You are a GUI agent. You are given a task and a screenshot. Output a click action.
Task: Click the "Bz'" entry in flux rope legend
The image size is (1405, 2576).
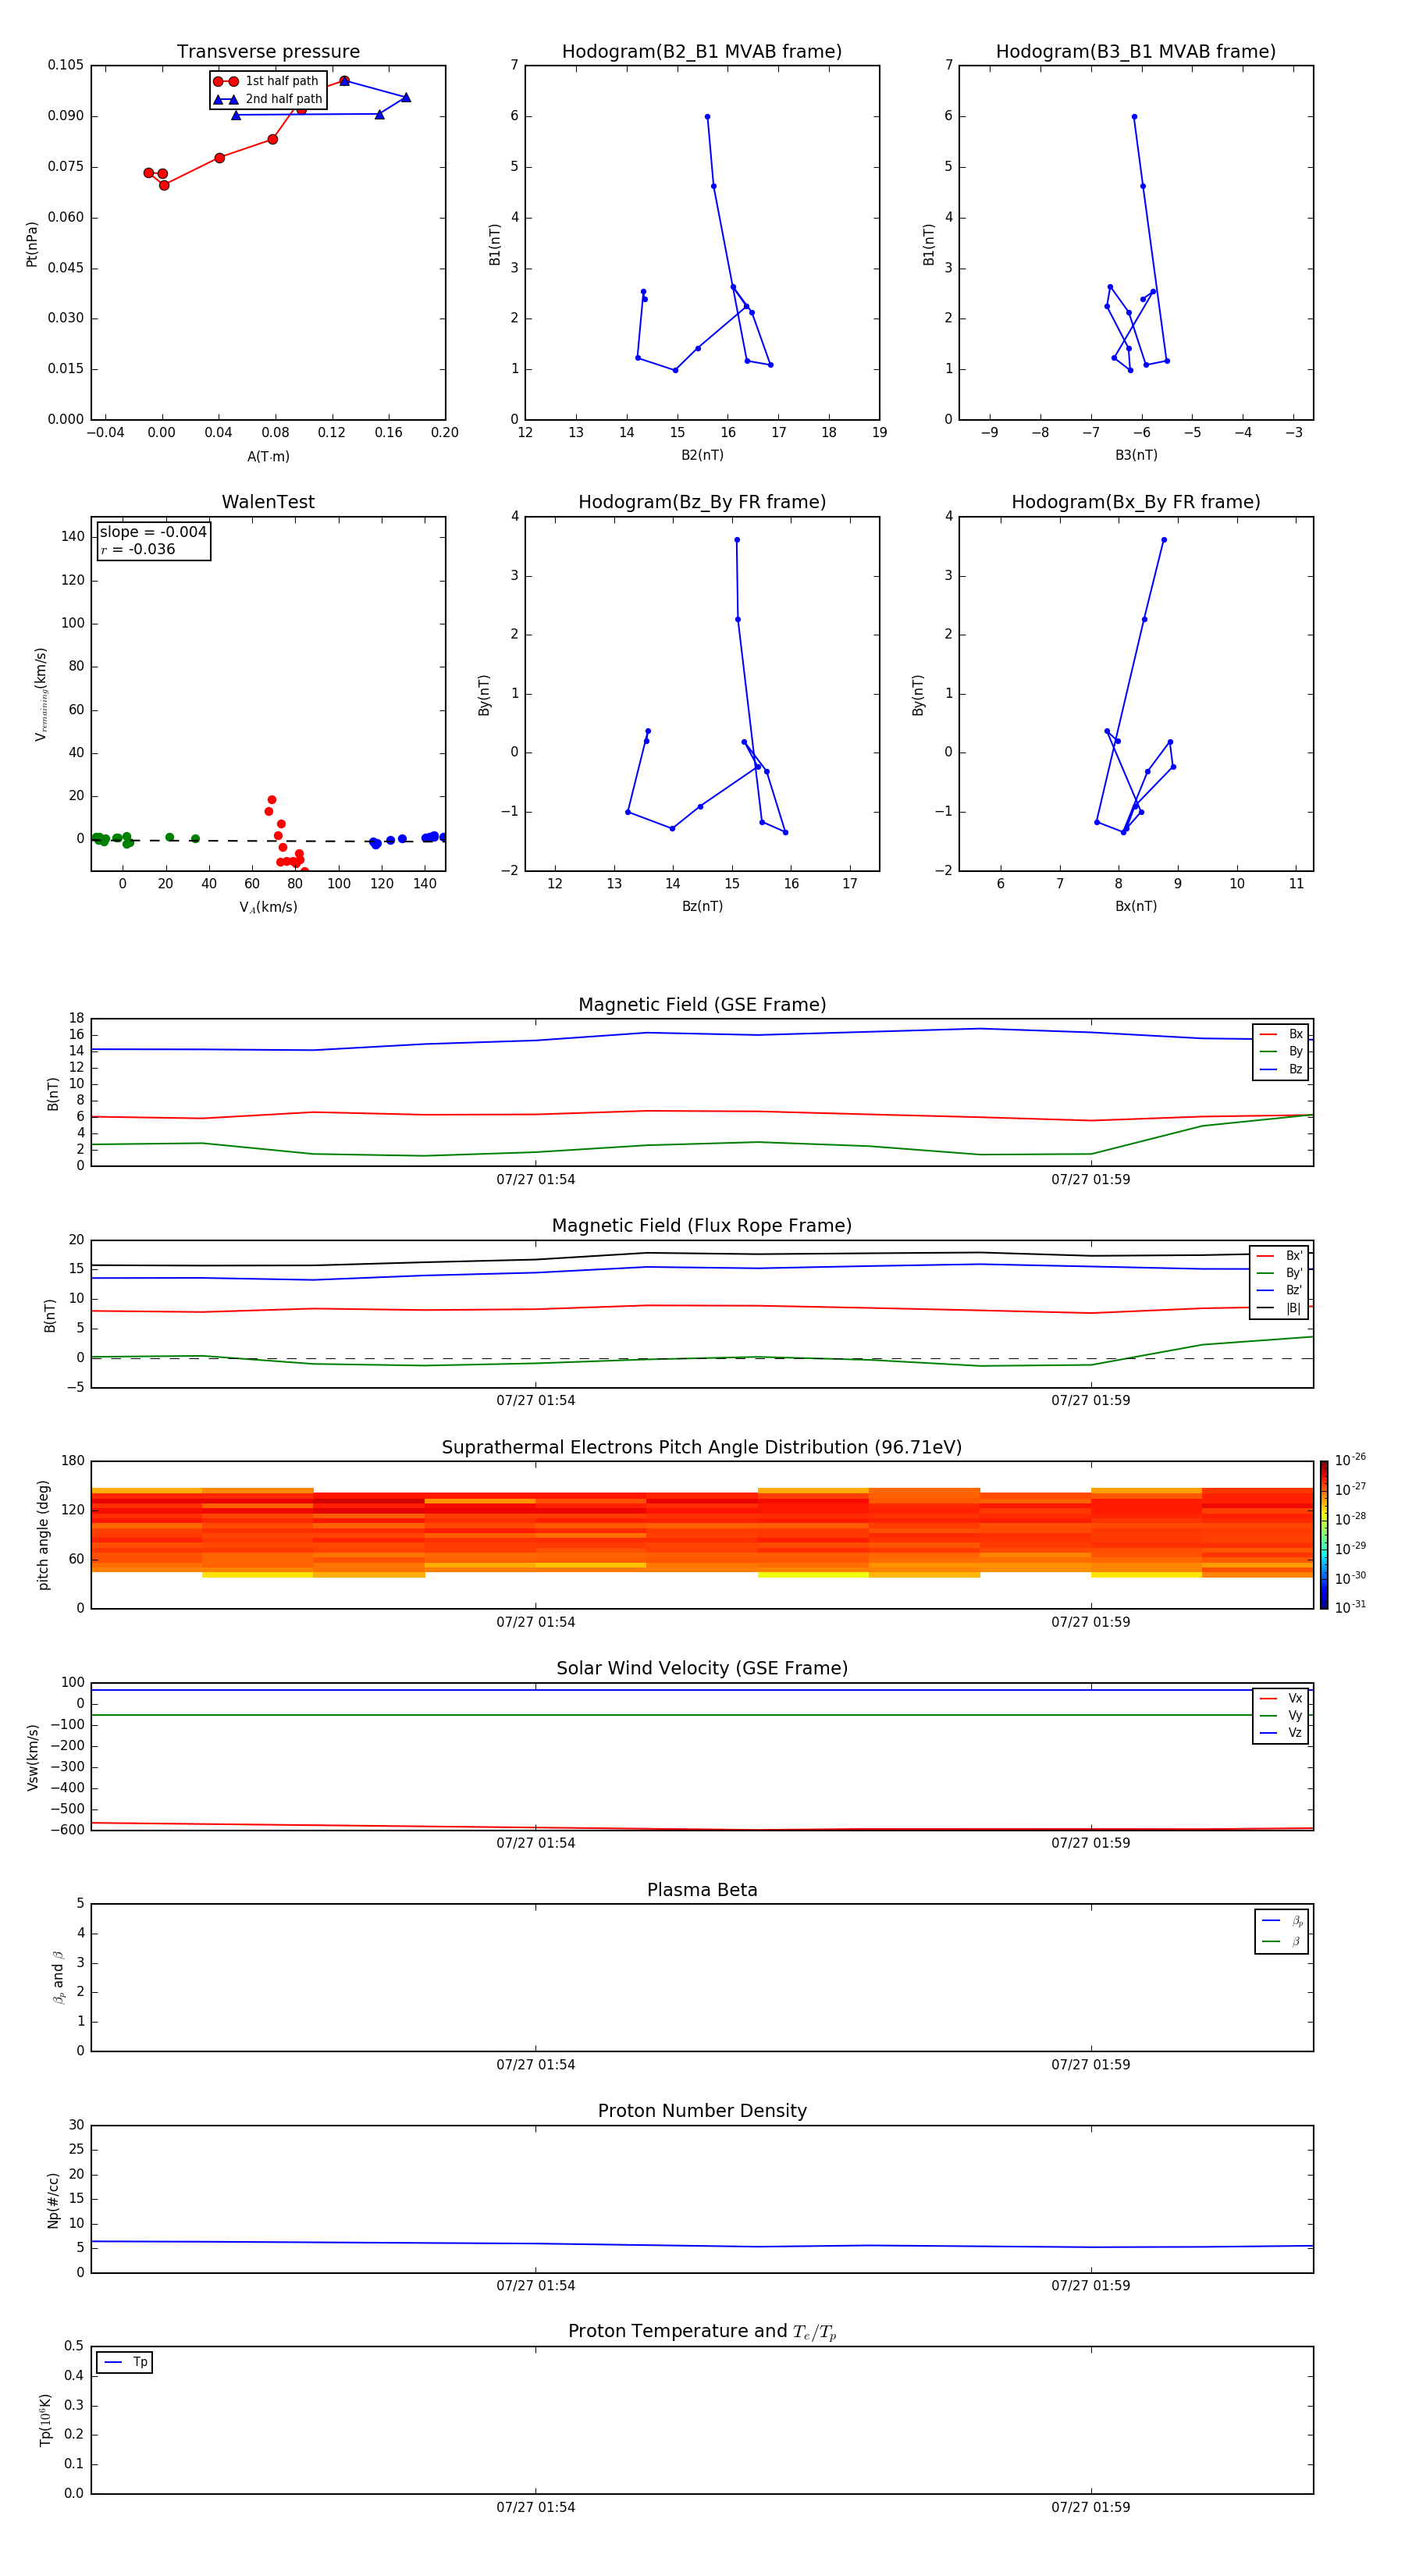[1280, 1290]
